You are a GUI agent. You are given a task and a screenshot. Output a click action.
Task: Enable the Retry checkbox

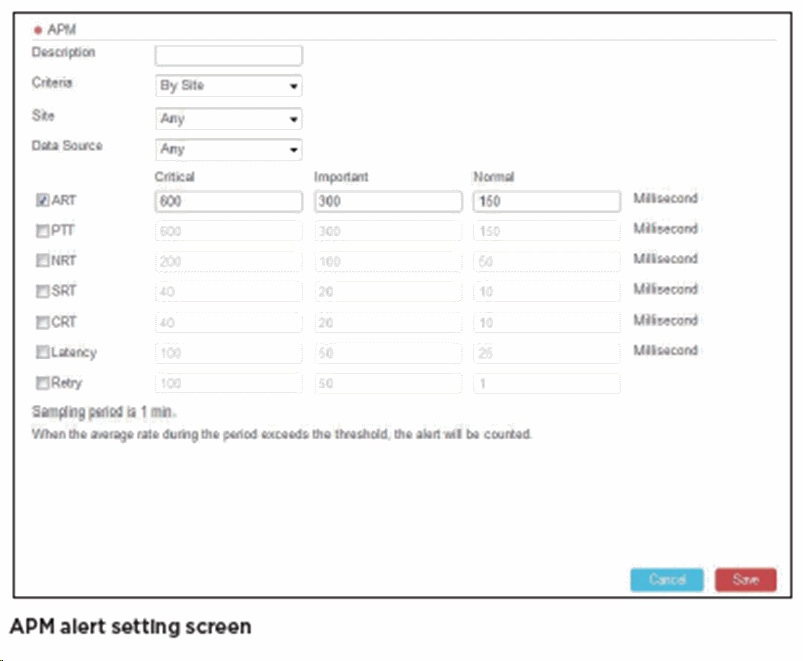[42, 383]
